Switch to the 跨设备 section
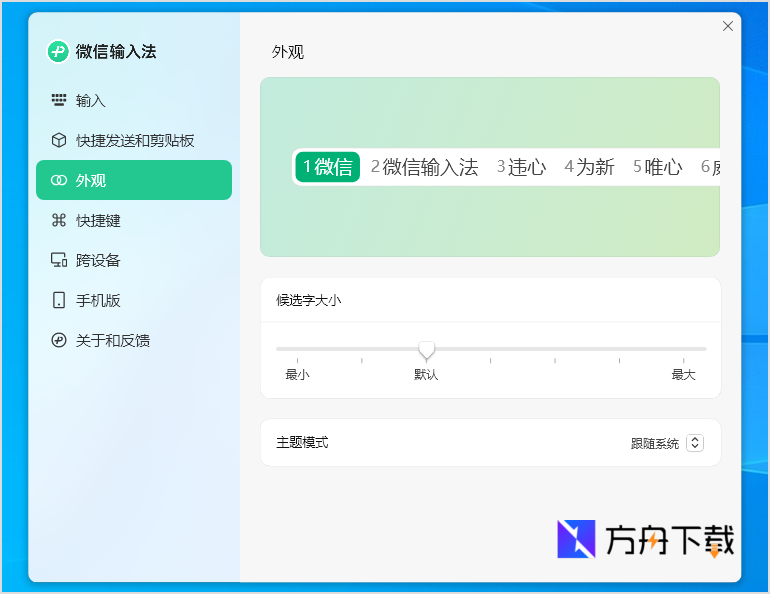 click(x=134, y=260)
